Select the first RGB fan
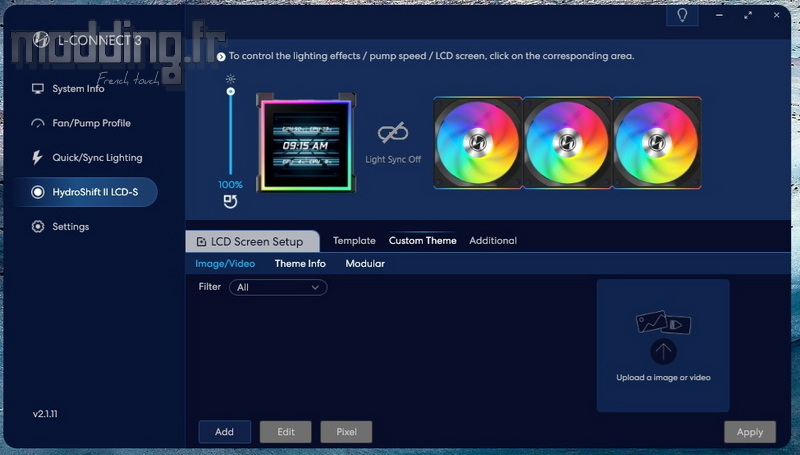 tap(477, 142)
